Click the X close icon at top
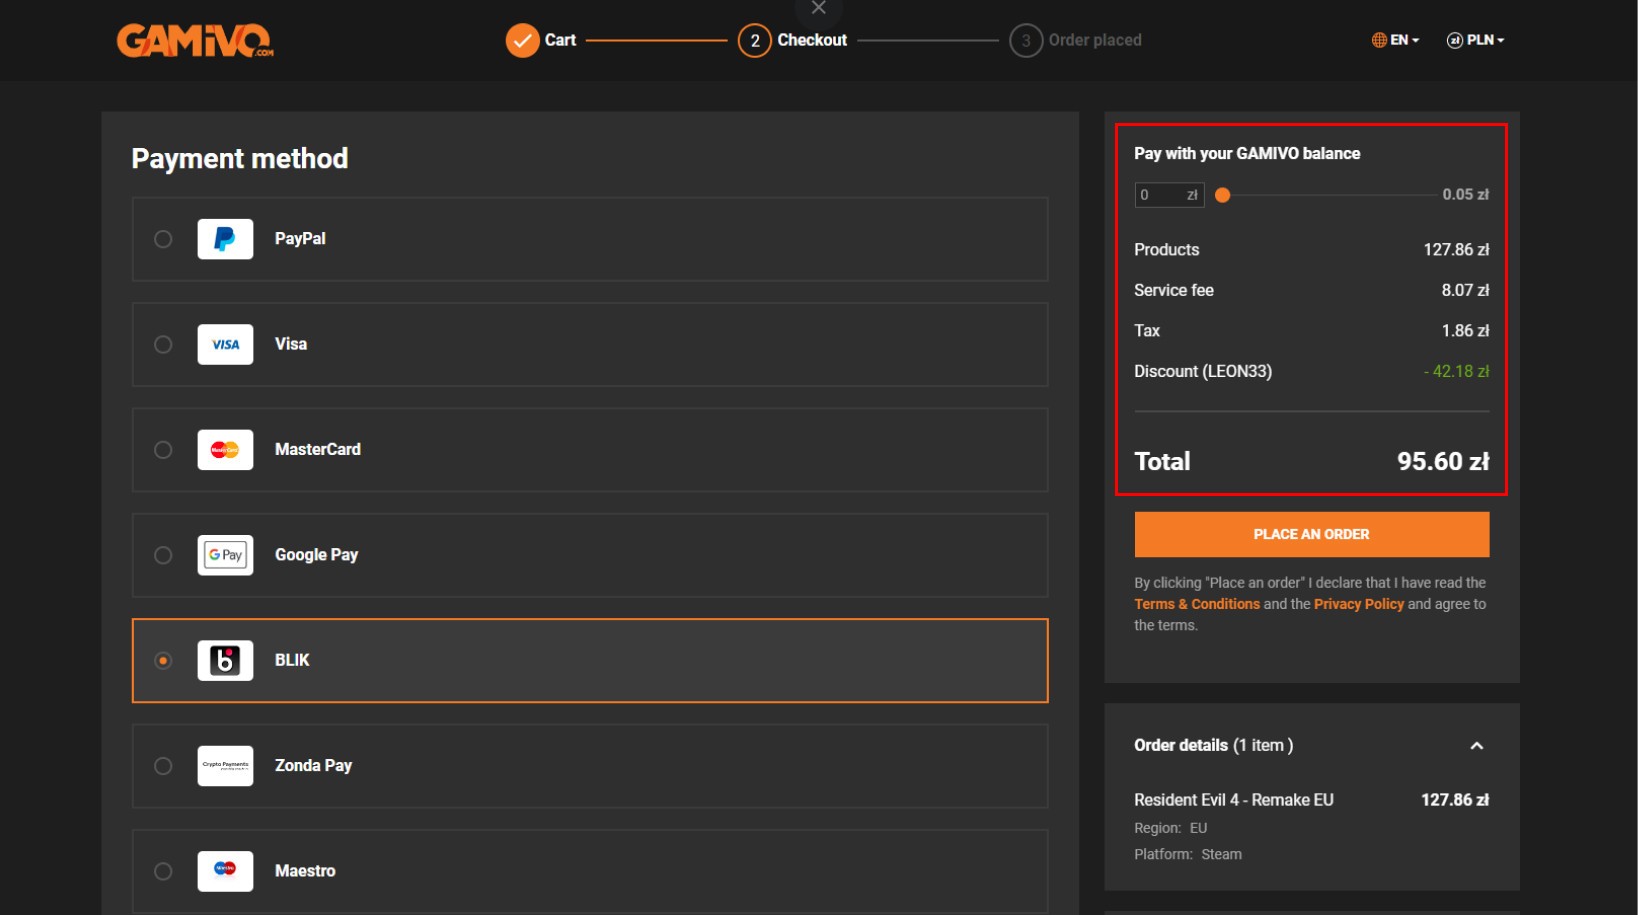Image resolution: width=1638 pixels, height=915 pixels. [x=819, y=8]
